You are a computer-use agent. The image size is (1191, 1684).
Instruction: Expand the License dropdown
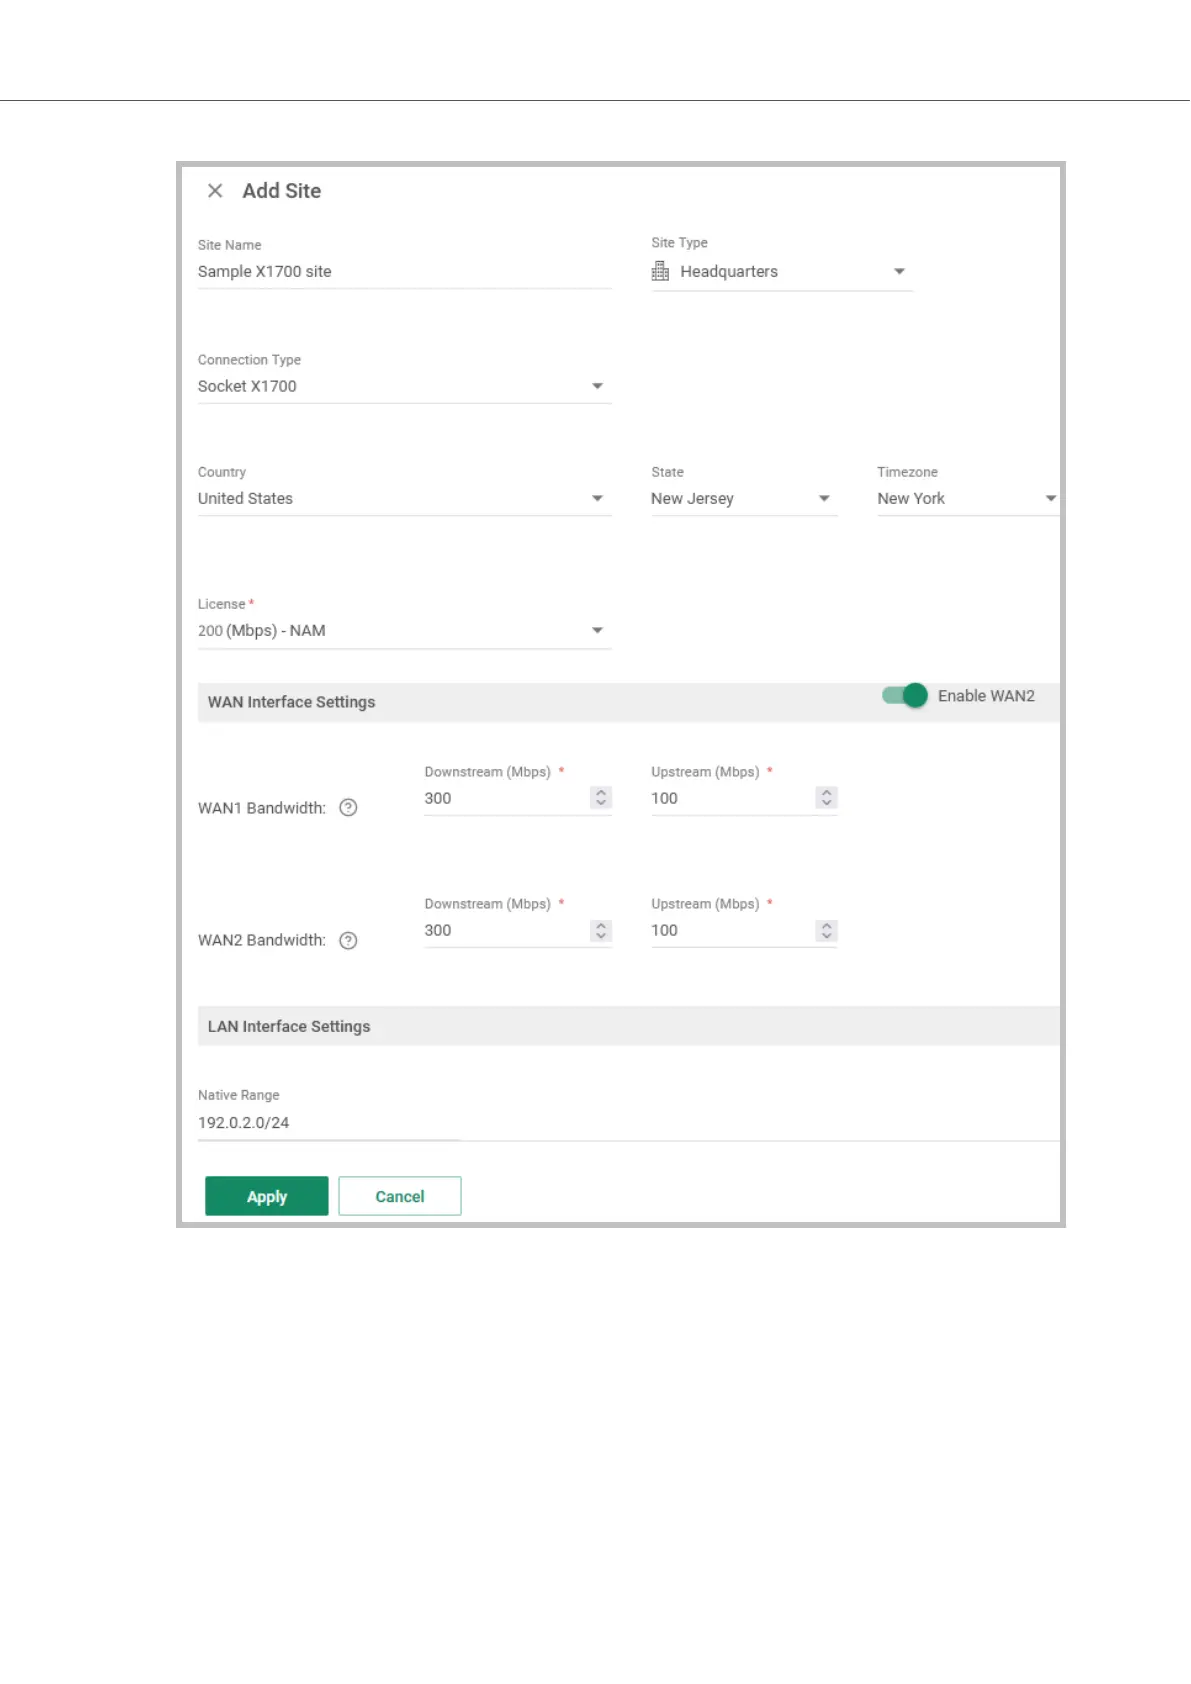[x=597, y=631]
